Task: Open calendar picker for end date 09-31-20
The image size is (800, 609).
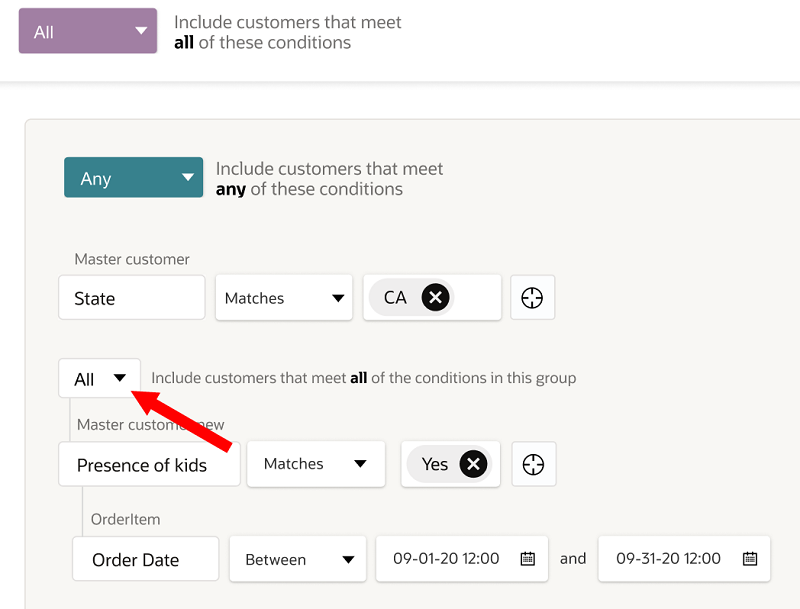Action: (750, 559)
